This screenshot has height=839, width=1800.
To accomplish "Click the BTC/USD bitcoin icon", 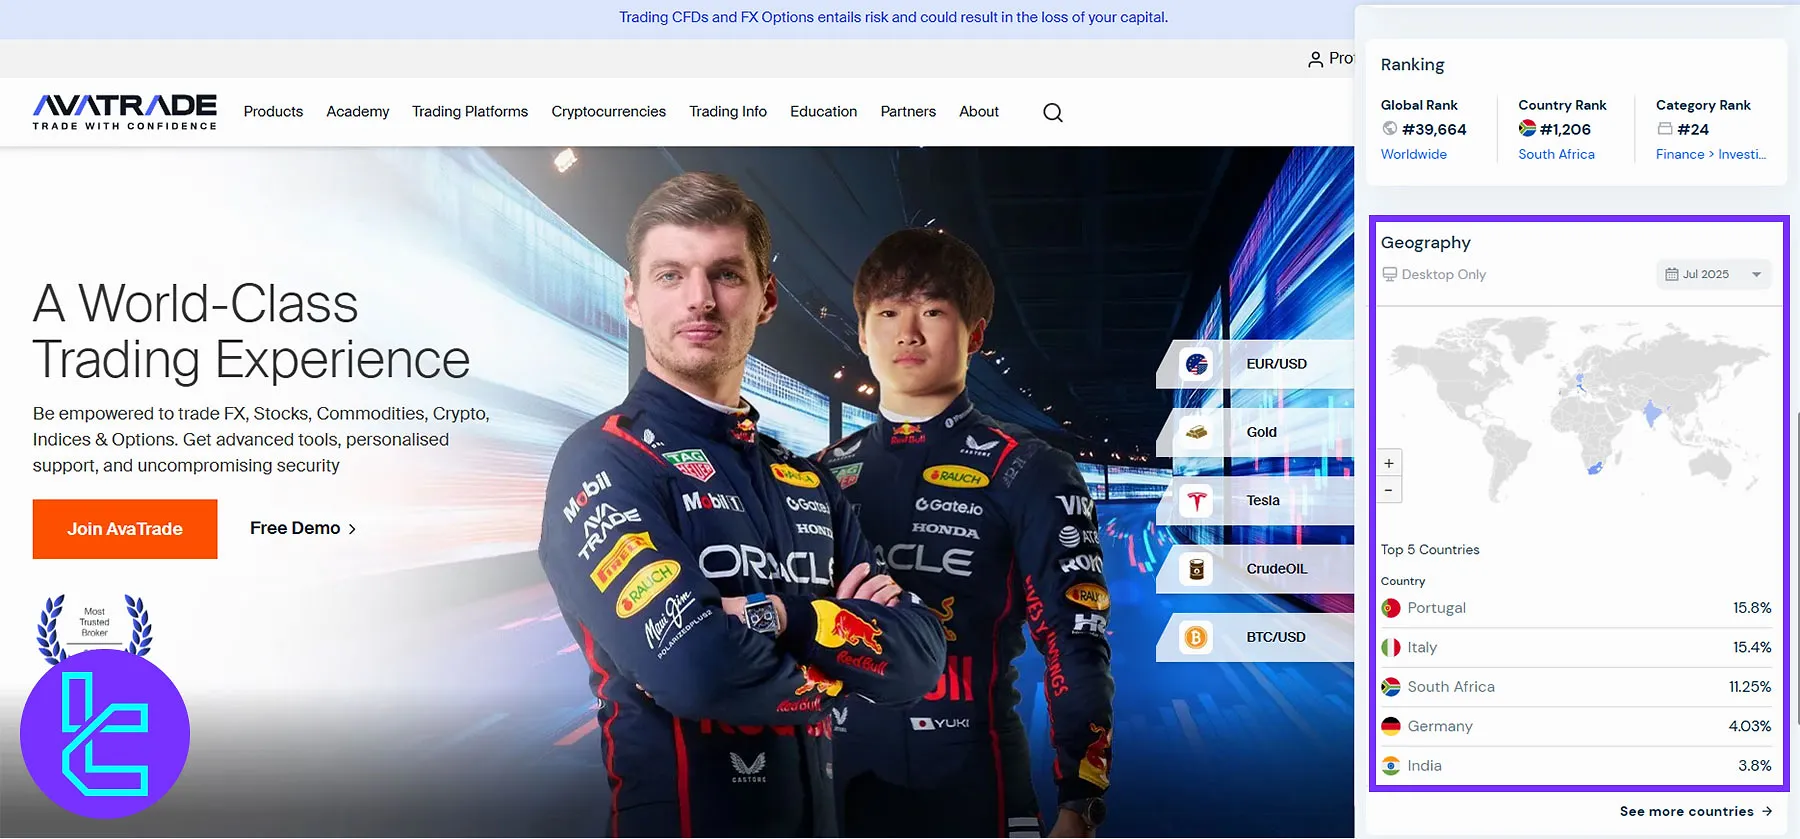I will (1196, 637).
